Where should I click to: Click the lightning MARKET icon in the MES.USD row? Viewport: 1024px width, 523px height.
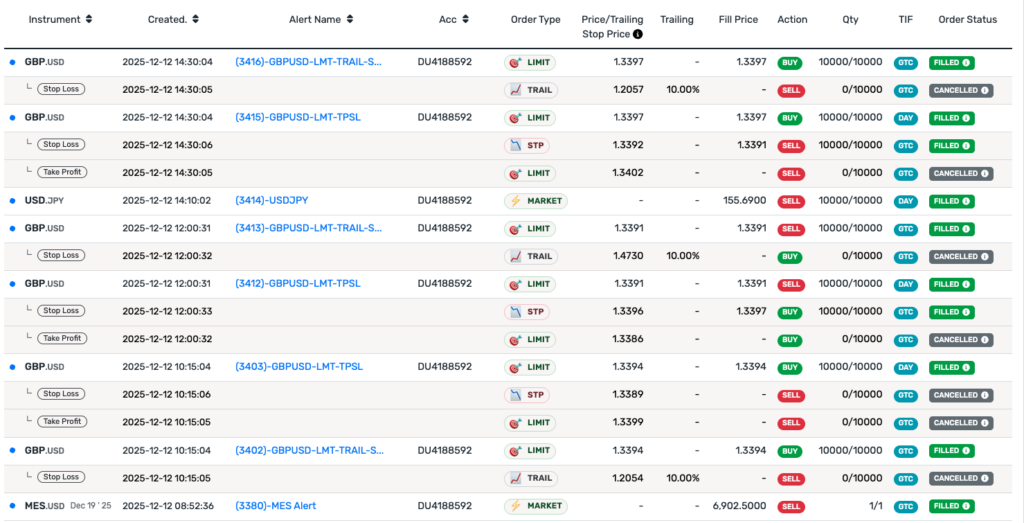(517, 506)
